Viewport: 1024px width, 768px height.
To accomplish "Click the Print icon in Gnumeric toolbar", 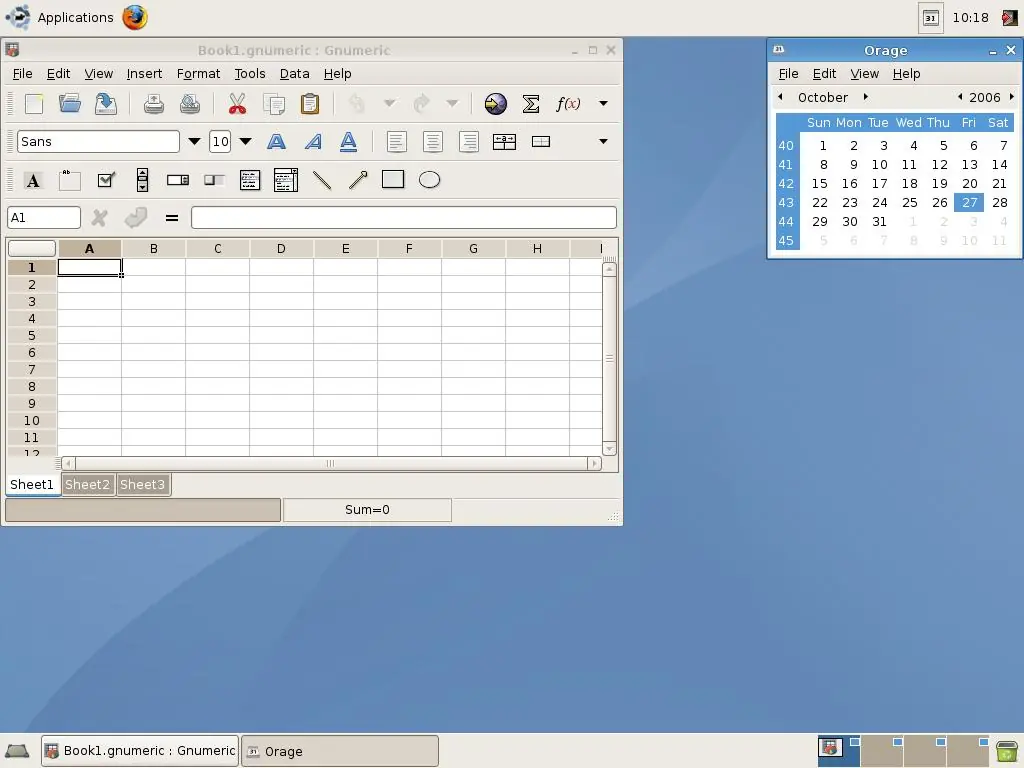I will [154, 104].
